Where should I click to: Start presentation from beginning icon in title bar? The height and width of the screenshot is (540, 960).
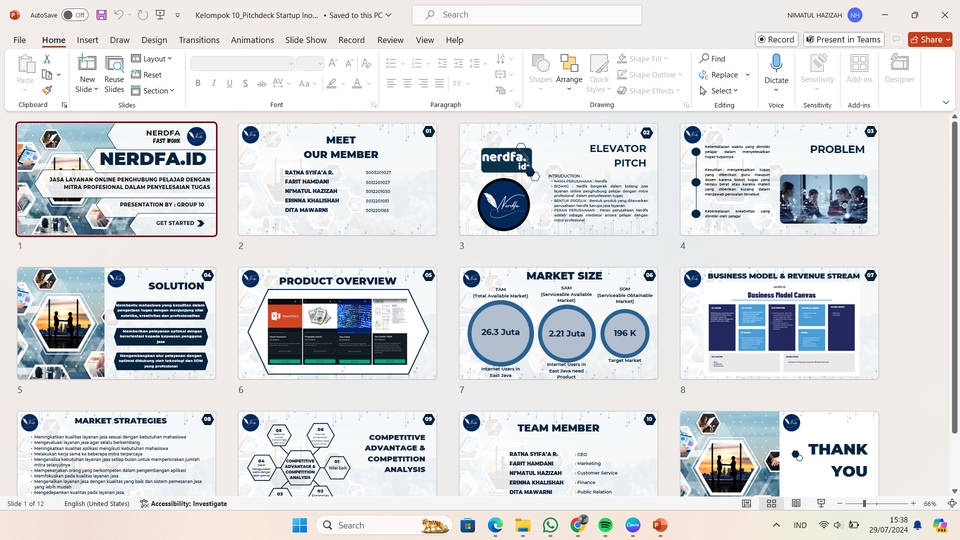[160, 15]
